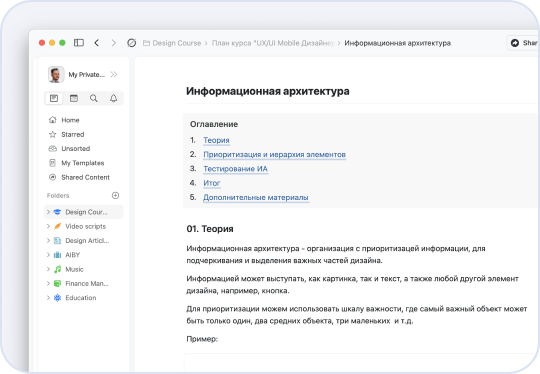Click the page title Информационная архитектура
Viewport: 540px width, 374px height.
click(x=268, y=91)
